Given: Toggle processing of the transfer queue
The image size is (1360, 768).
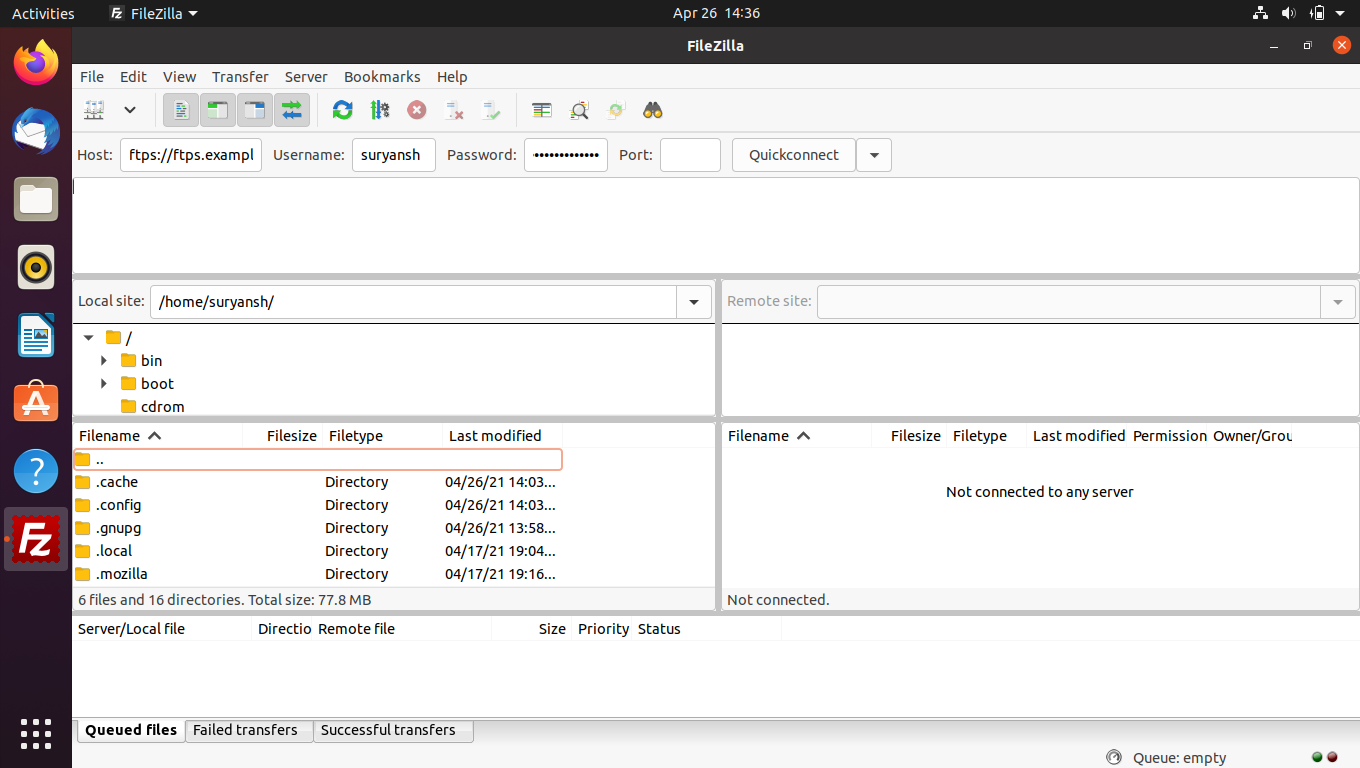Looking at the screenshot, I should 379,110.
